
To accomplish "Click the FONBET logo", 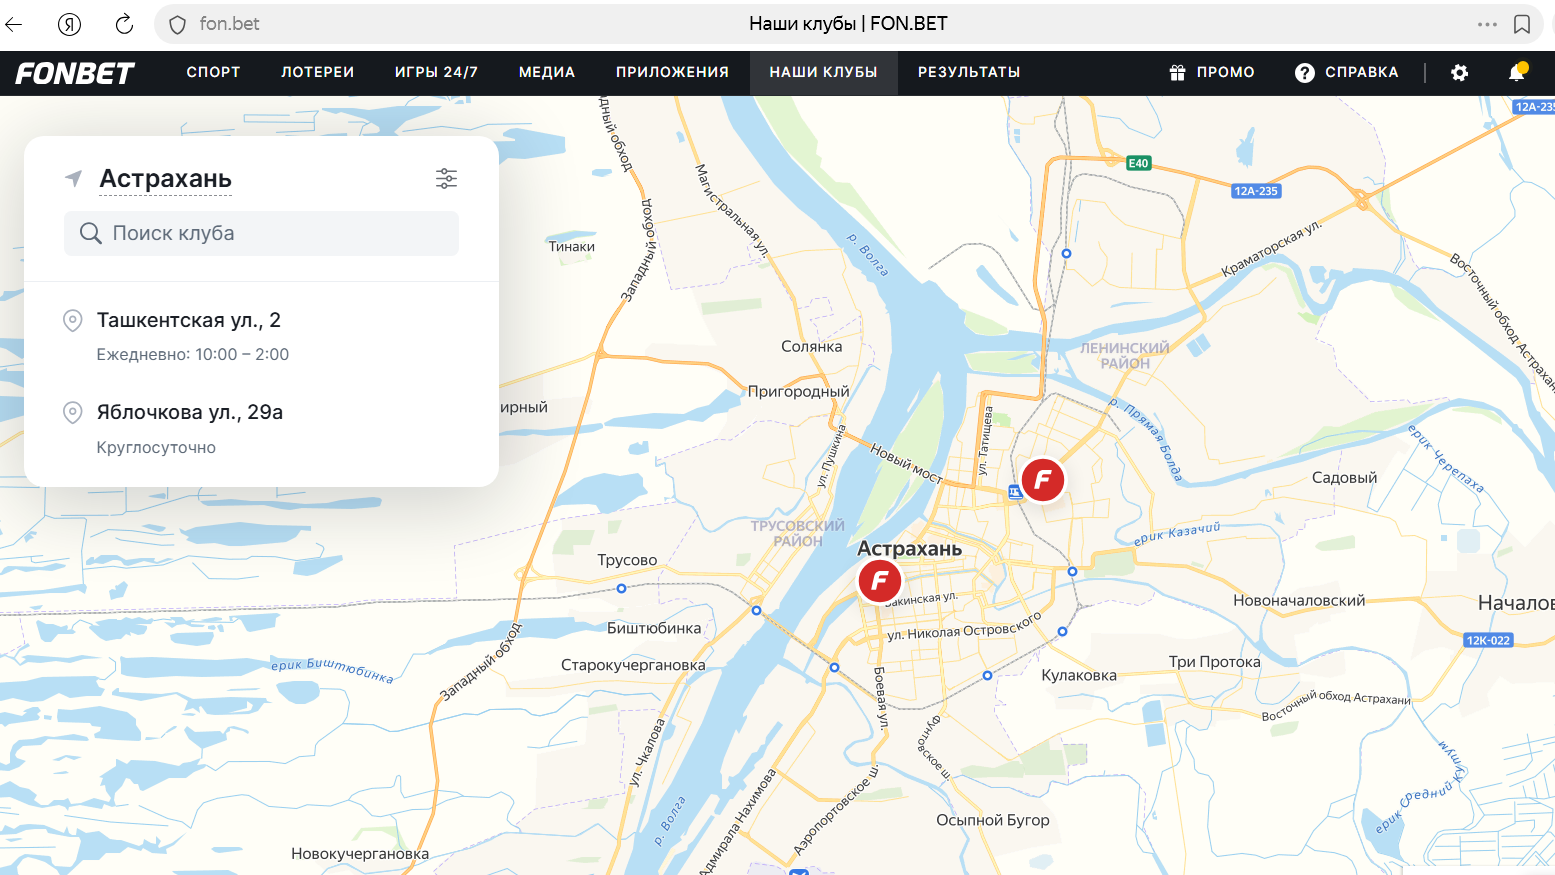I will [x=75, y=73].
